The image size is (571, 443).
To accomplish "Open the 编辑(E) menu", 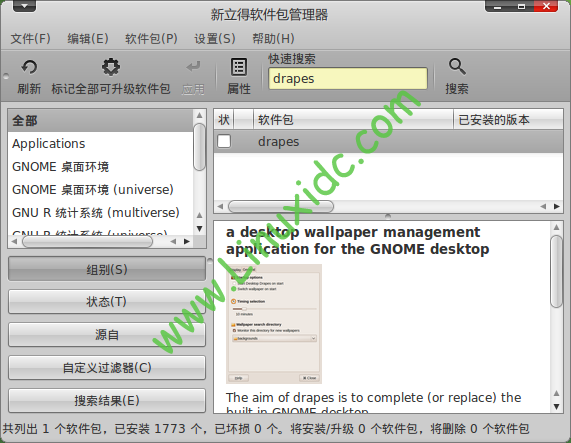I will pyautogui.click(x=88, y=38).
